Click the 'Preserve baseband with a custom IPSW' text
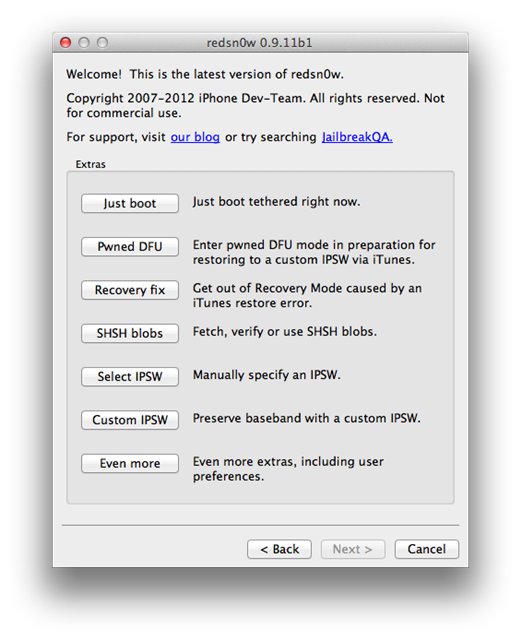Viewport: 521px width, 640px height. click(307, 418)
